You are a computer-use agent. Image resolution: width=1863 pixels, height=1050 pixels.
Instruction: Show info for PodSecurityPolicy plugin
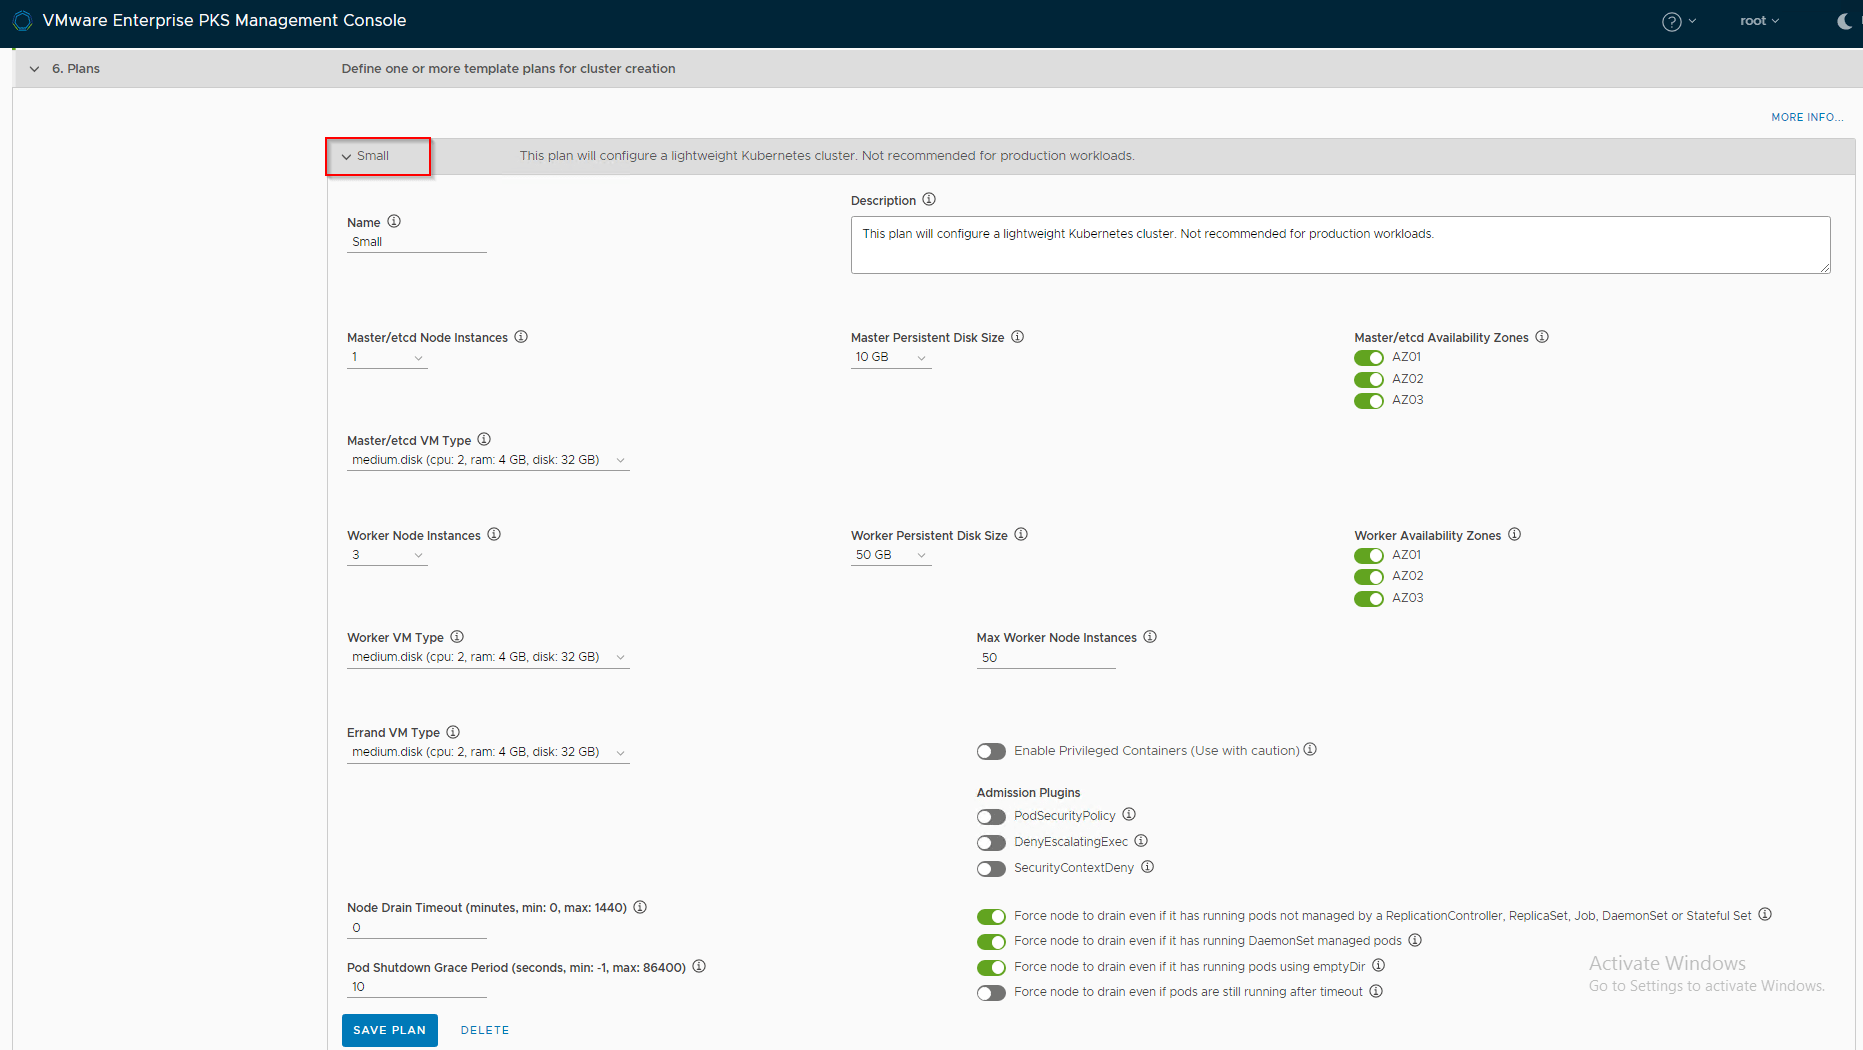click(1129, 814)
